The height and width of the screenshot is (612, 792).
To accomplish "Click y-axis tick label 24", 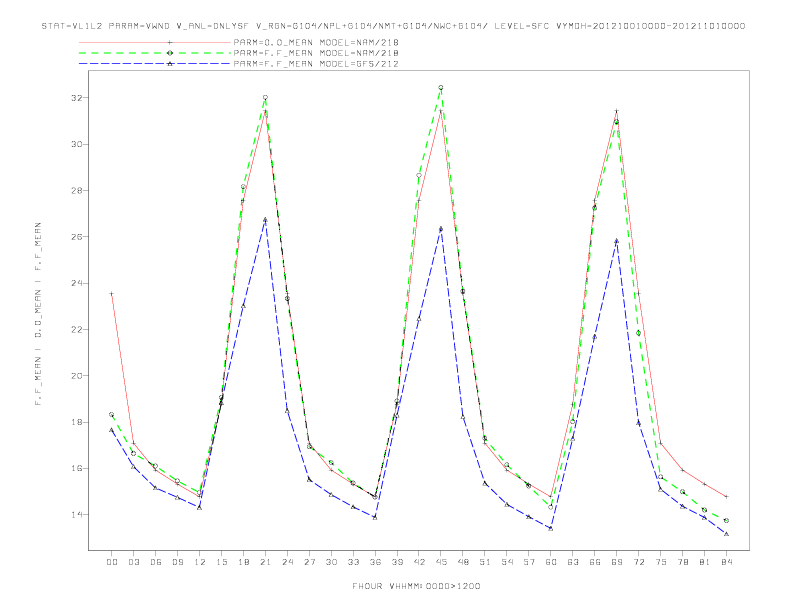I will (x=76, y=283).
